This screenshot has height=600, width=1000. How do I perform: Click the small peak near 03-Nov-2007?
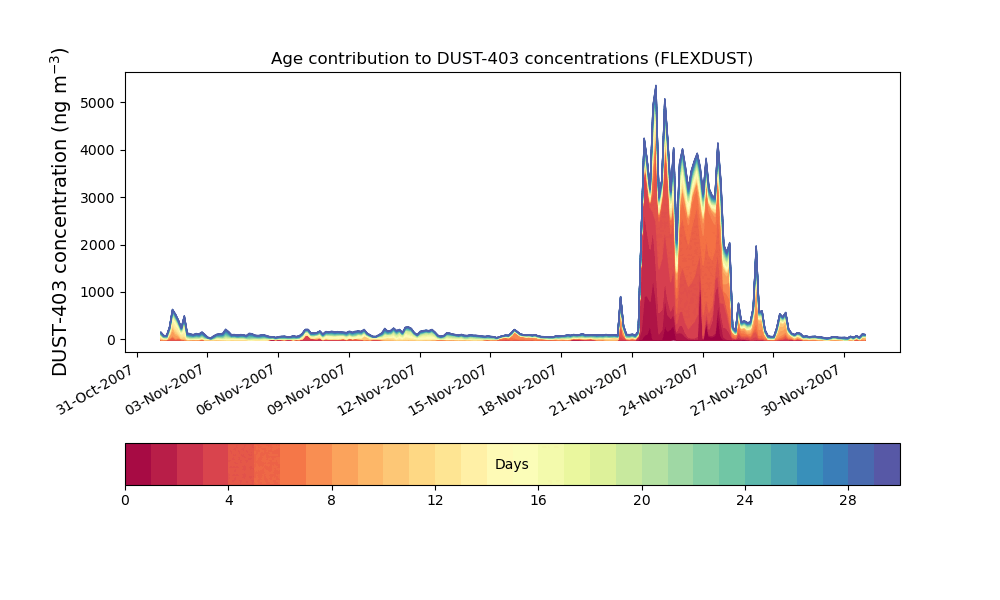(x=173, y=311)
